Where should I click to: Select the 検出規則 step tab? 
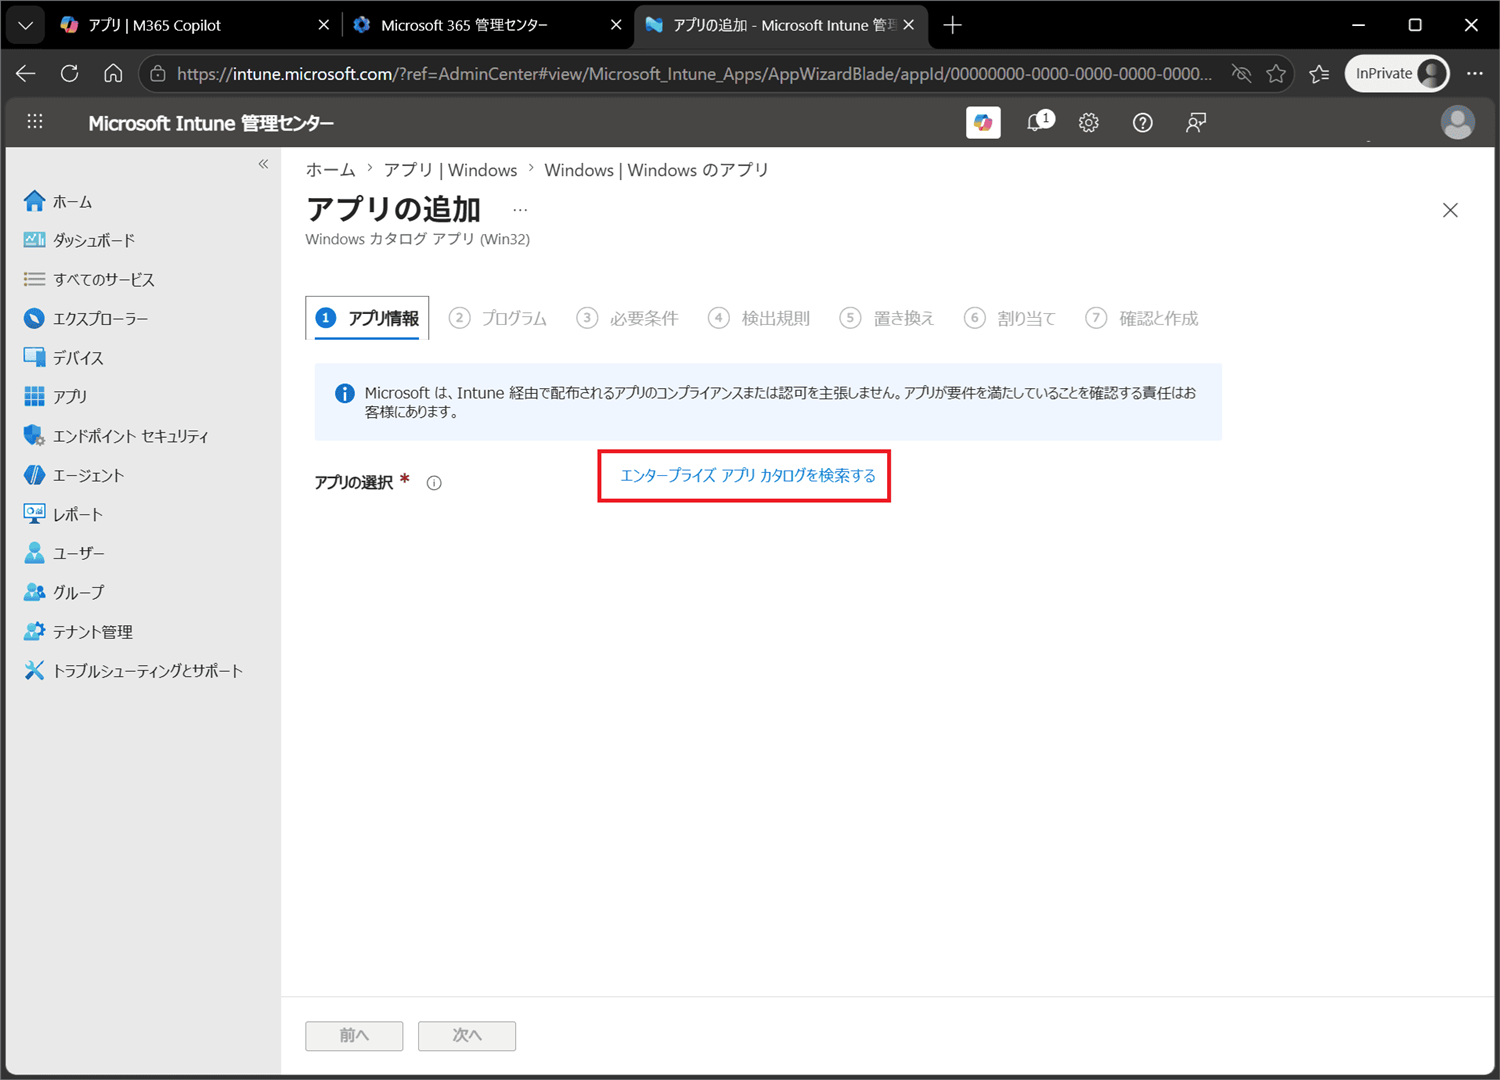tap(759, 318)
